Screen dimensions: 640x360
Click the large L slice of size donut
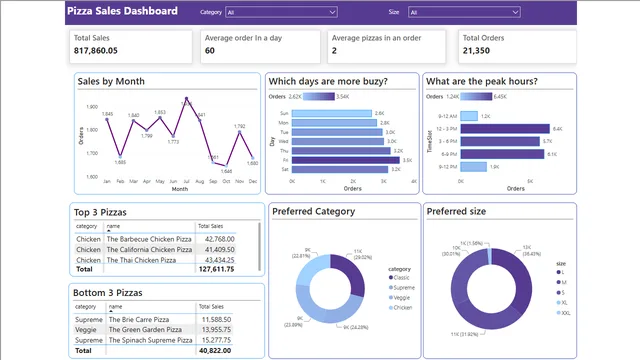click(521, 277)
